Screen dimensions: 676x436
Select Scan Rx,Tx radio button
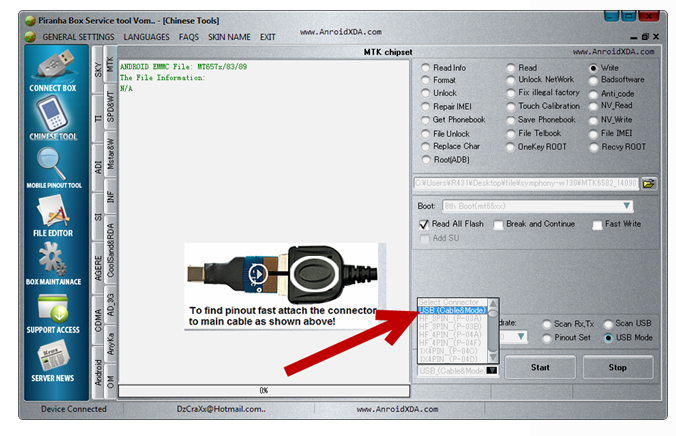click(x=547, y=324)
